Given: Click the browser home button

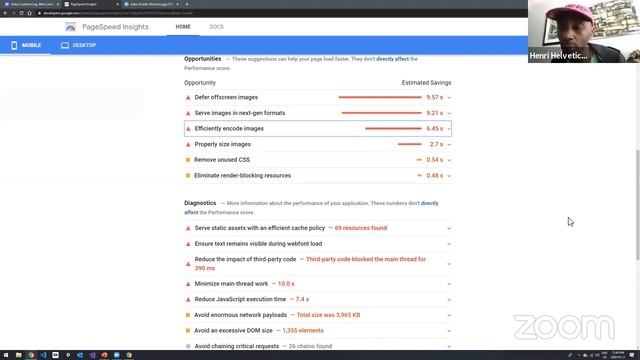Looking at the screenshot, I should click(x=29, y=13).
